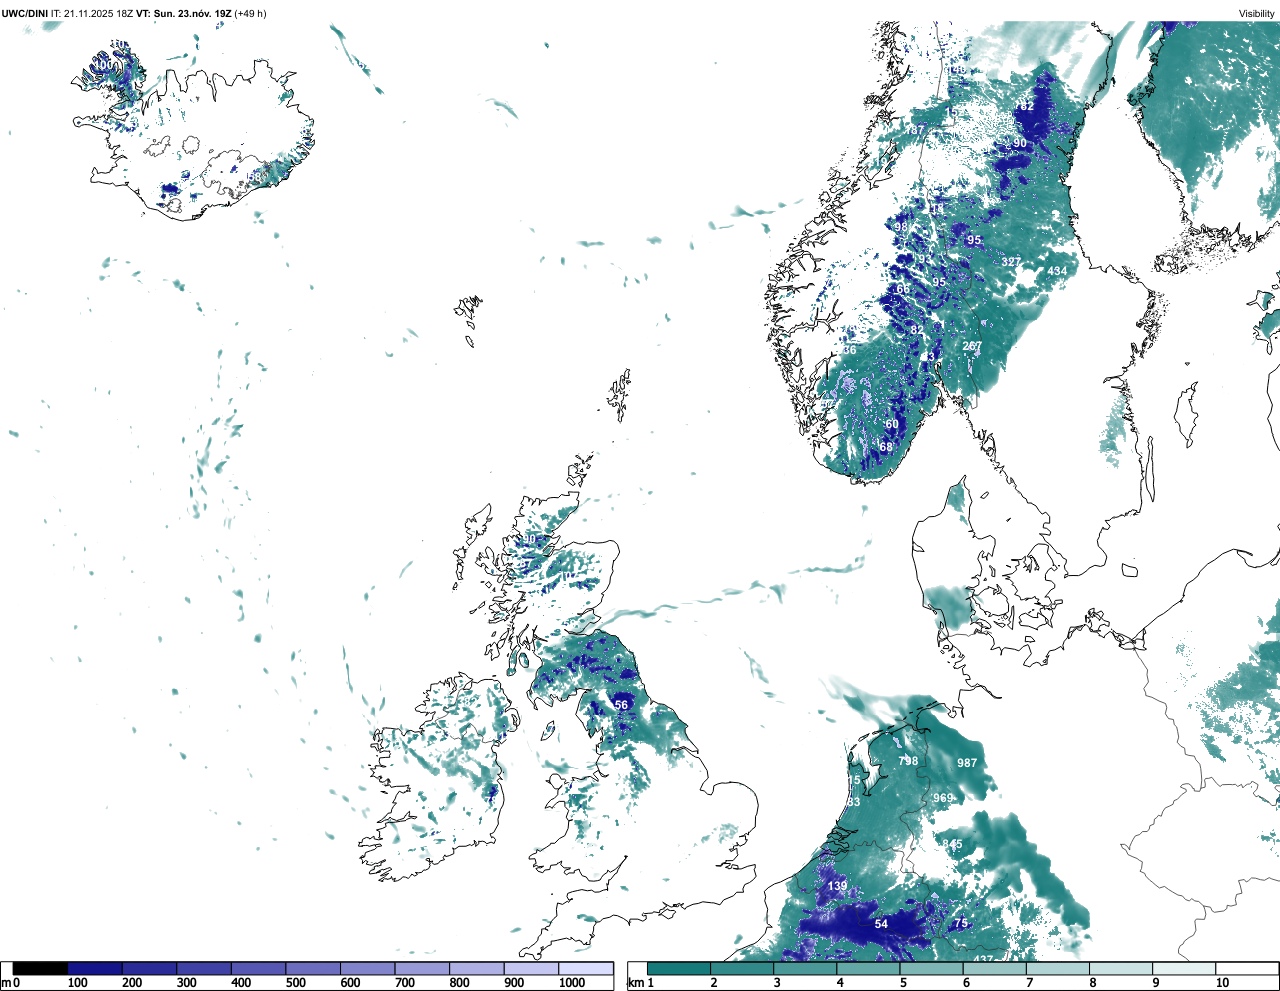1280x991 pixels.
Task: Click the '68' value near Norway's southern tip
Action: (886, 447)
